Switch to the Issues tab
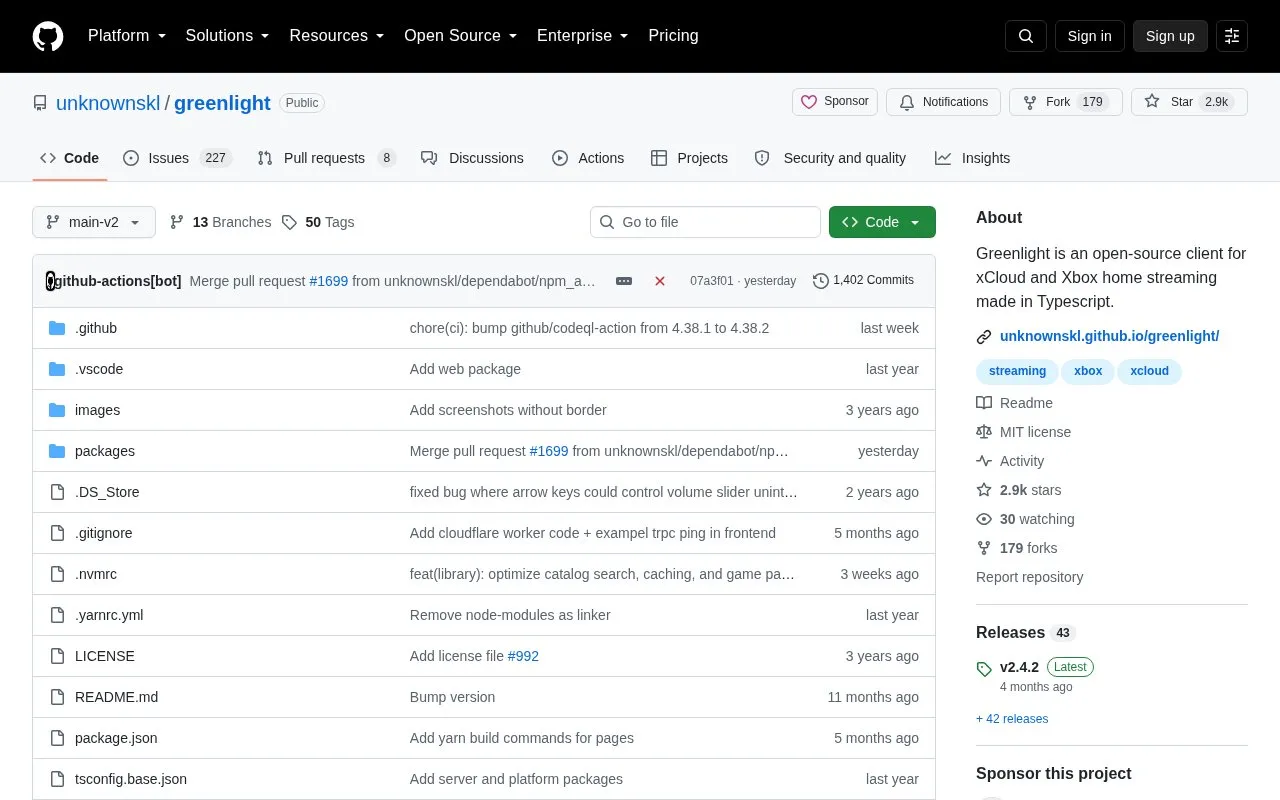This screenshot has width=1280, height=800. [177, 158]
